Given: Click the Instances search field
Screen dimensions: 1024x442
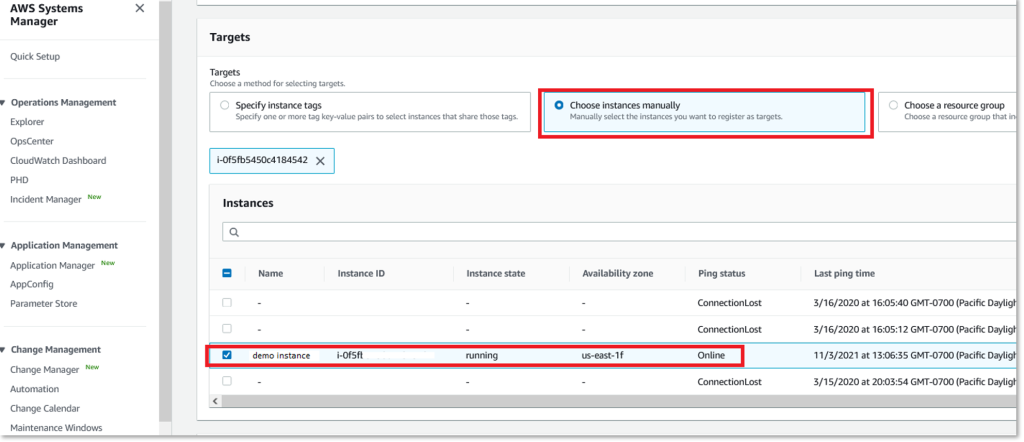Looking at the screenshot, I should (x=620, y=232).
